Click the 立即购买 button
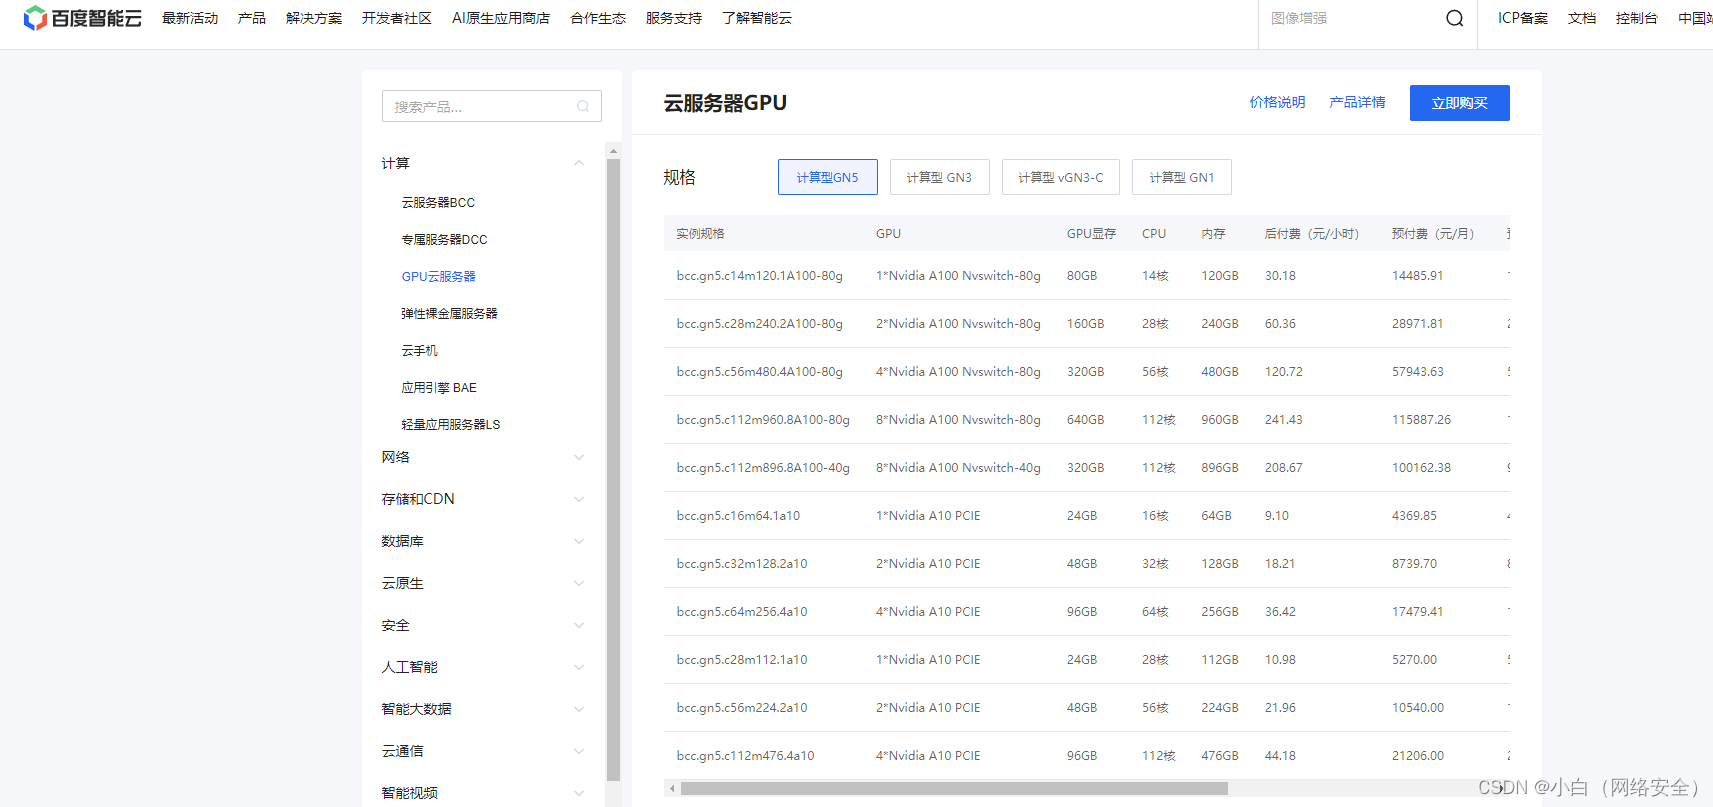 (1459, 103)
